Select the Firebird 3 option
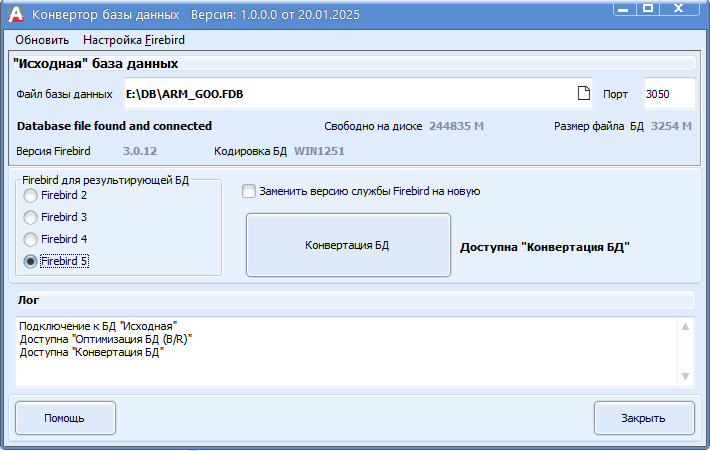 (31, 217)
